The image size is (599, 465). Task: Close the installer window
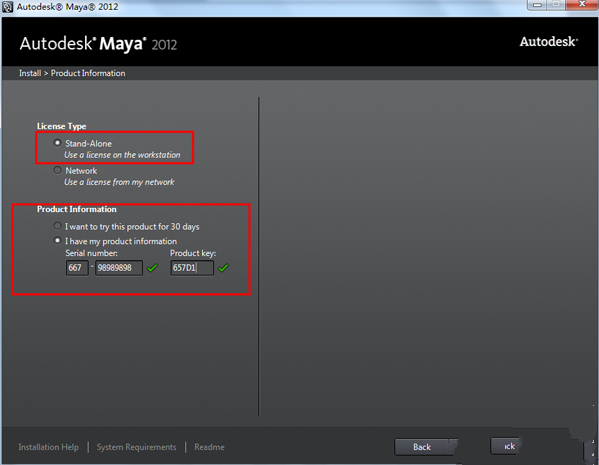click(582, 4)
